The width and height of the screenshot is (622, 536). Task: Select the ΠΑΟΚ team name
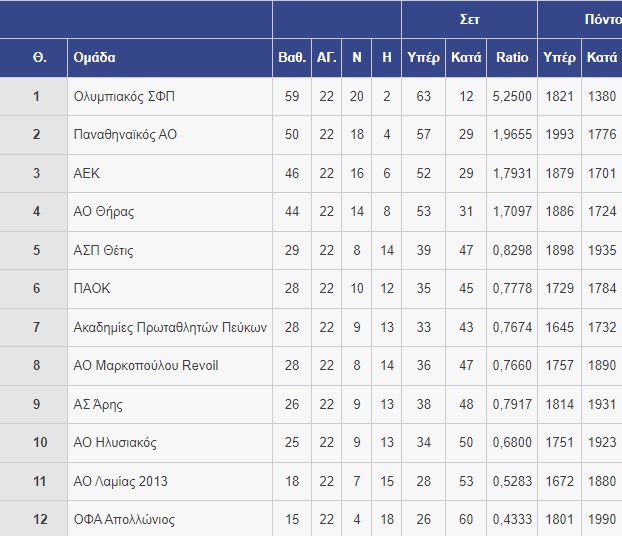click(x=92, y=288)
